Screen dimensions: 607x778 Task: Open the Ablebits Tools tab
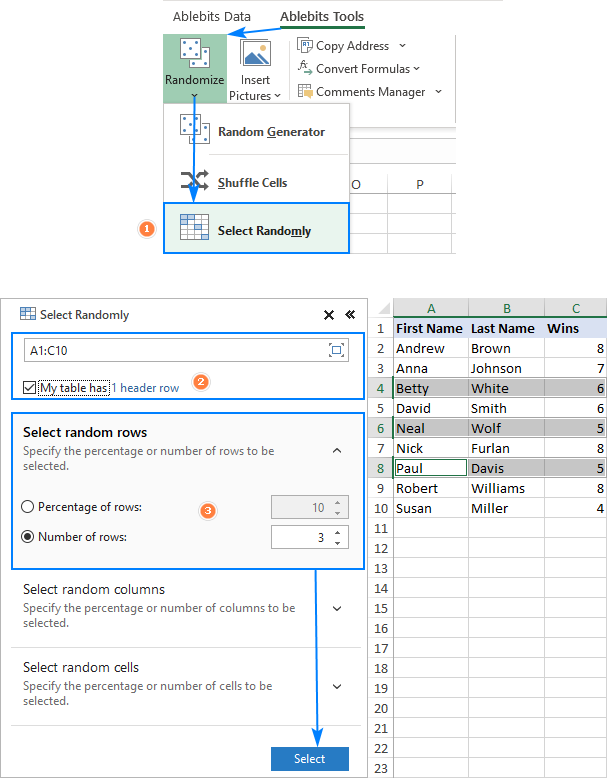click(322, 16)
